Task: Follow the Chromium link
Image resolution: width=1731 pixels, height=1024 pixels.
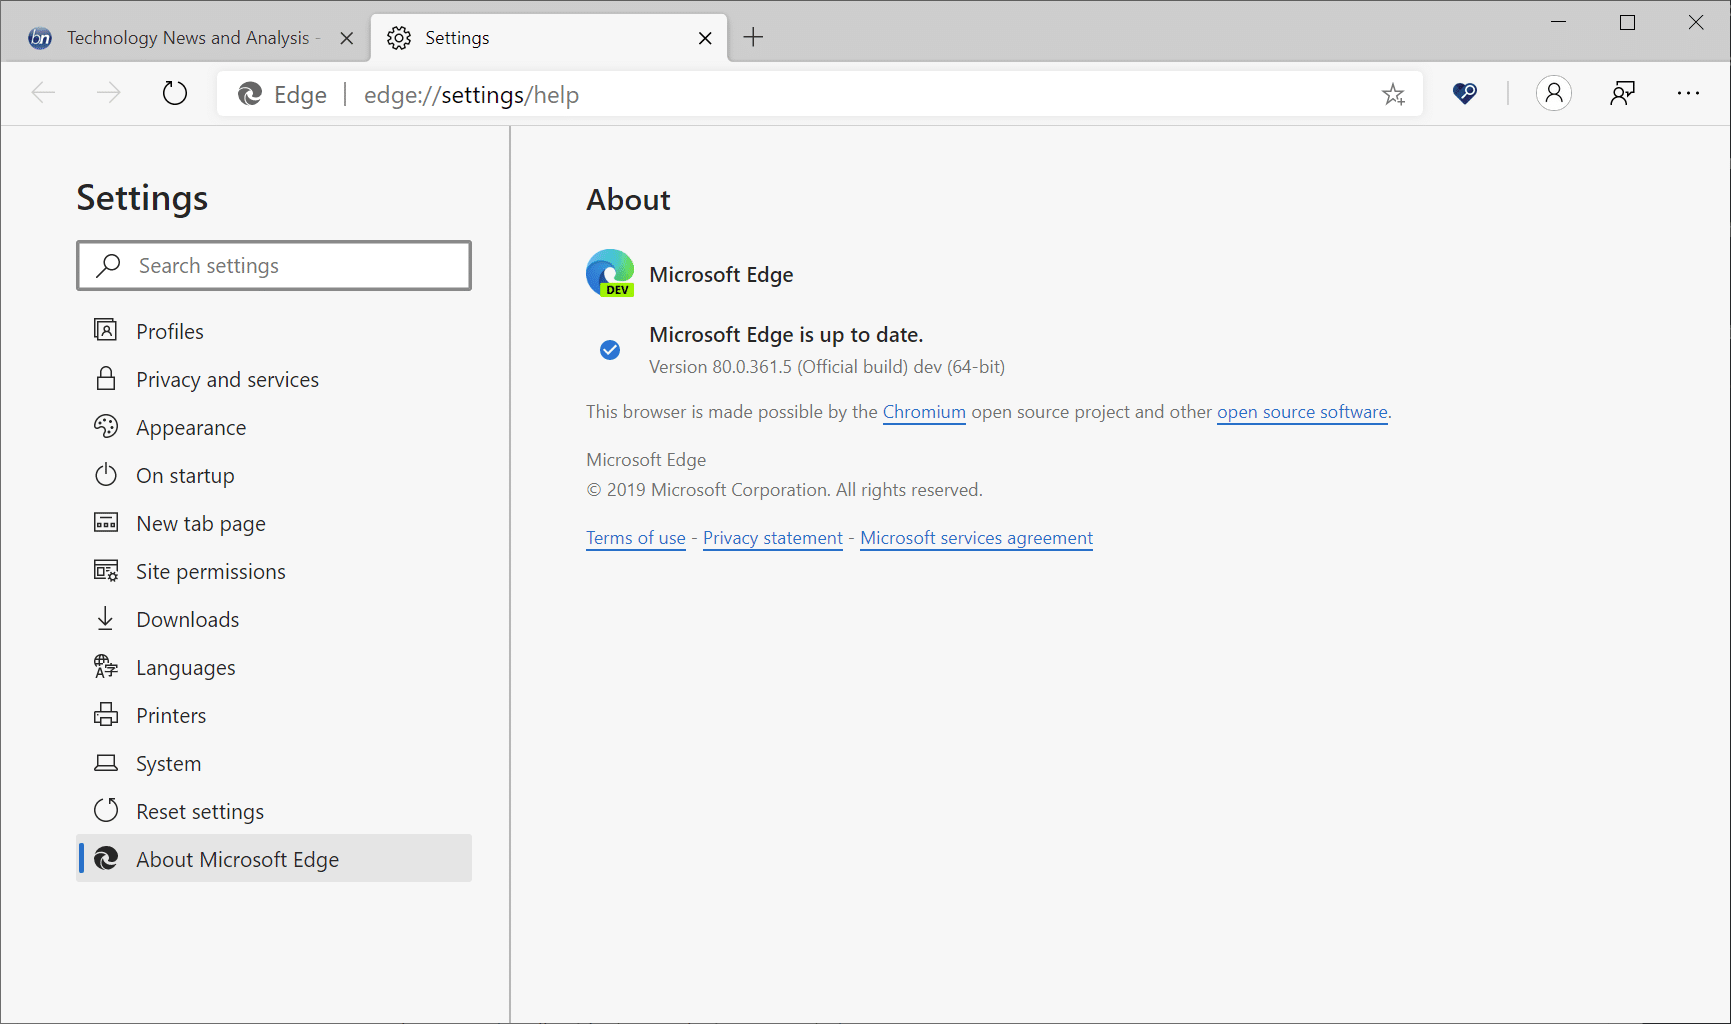Action: (x=924, y=412)
